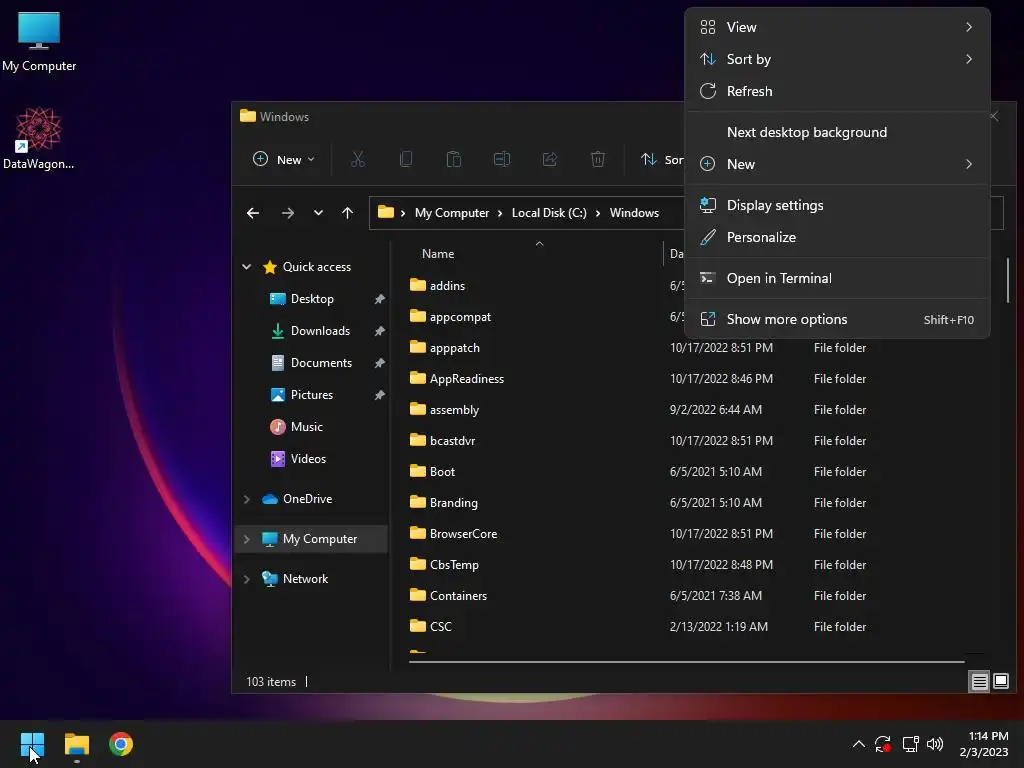Expand the Network tree node

click(x=247, y=579)
